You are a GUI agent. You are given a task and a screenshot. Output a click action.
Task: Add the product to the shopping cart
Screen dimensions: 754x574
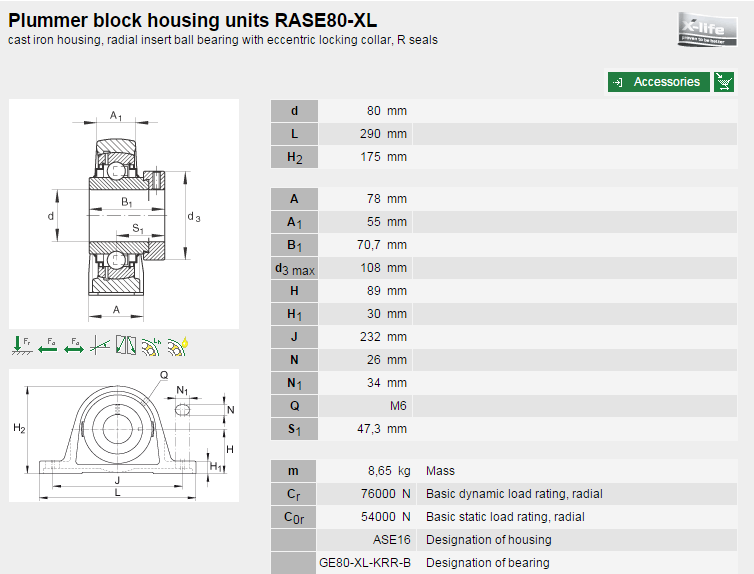click(x=725, y=82)
